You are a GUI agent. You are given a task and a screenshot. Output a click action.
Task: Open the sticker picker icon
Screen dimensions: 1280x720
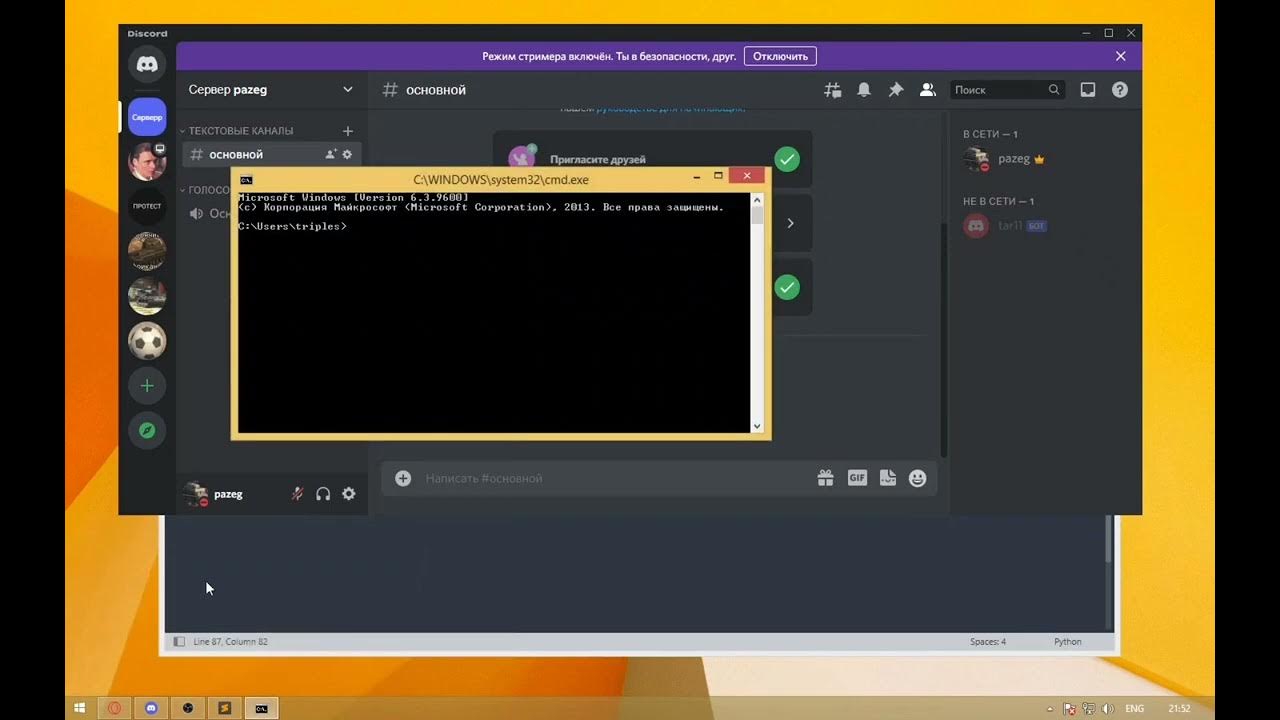pyautogui.click(x=888, y=478)
